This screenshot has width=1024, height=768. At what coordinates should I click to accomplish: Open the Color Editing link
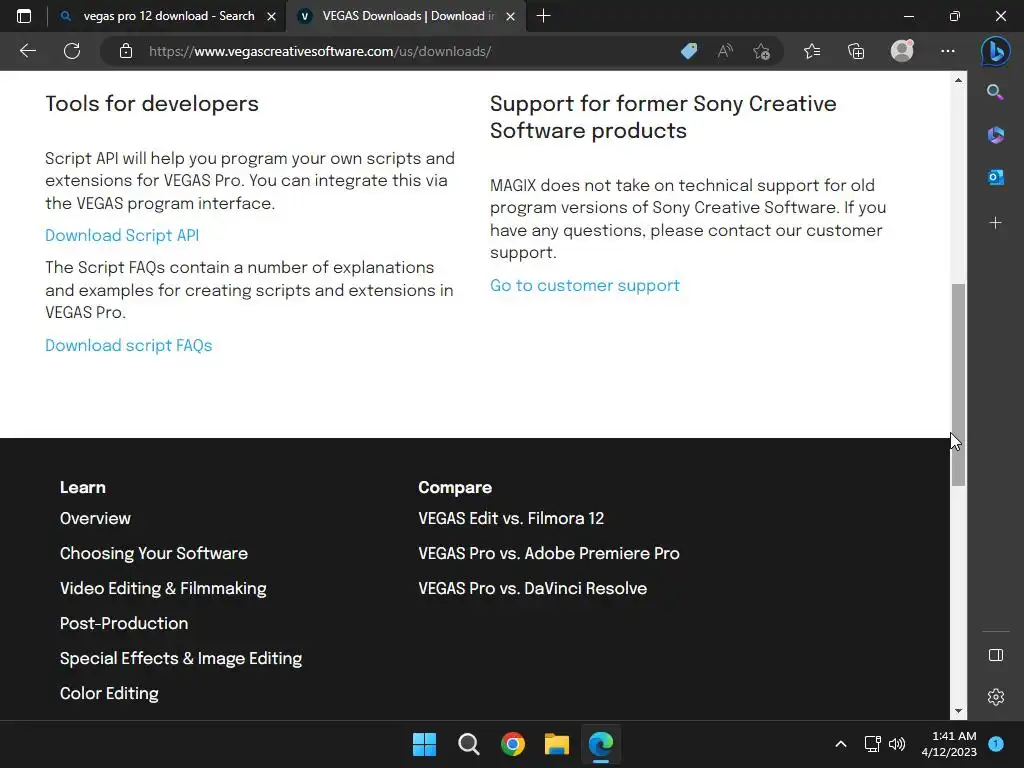[109, 694]
